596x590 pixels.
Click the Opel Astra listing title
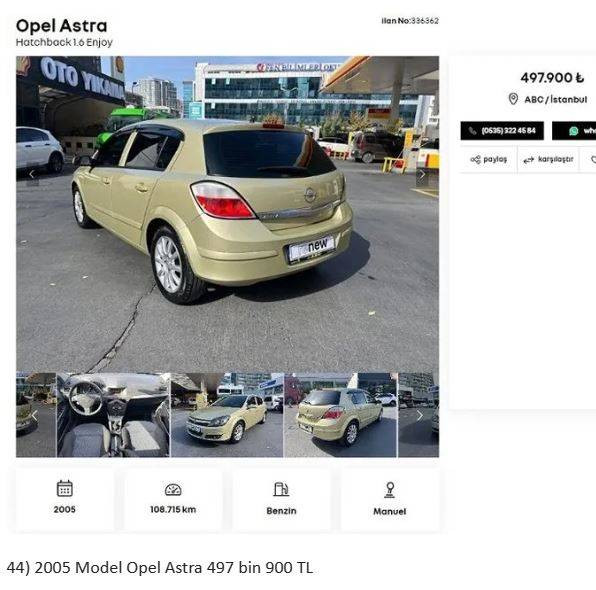coord(62,26)
